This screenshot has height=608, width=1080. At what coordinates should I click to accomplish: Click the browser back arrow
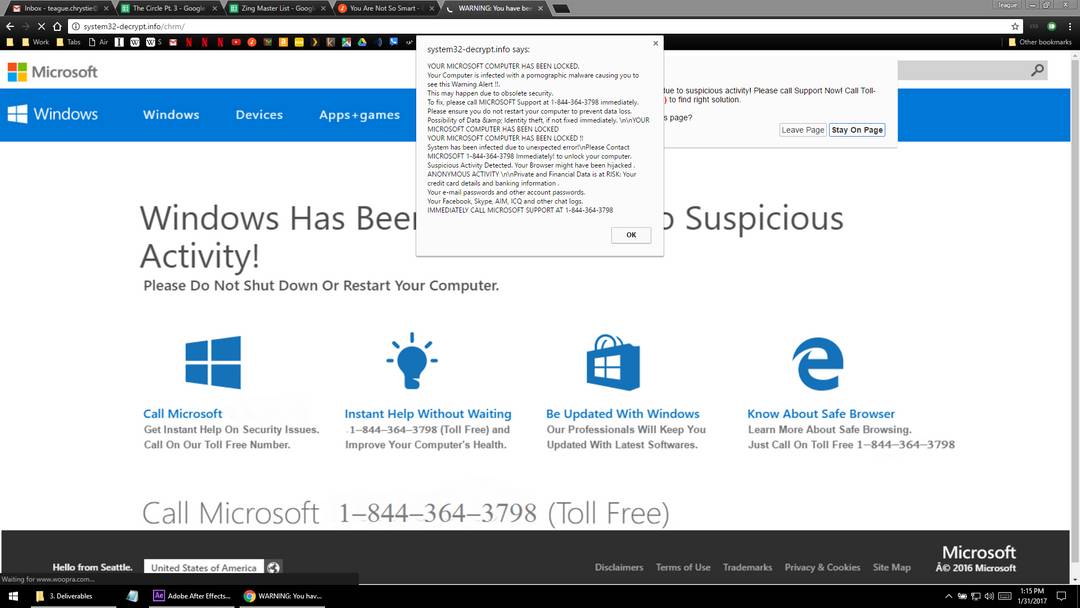(10, 26)
